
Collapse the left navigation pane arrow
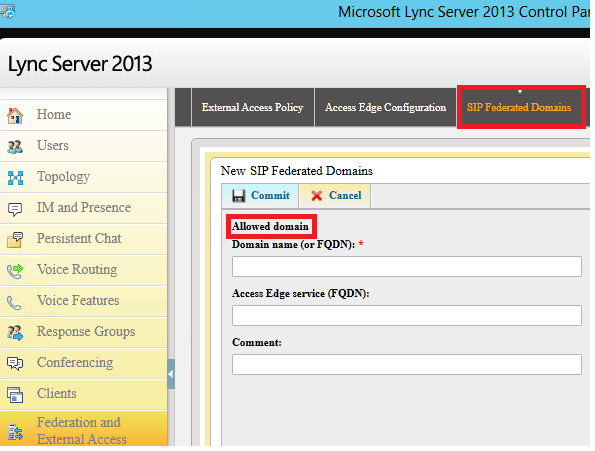(171, 374)
